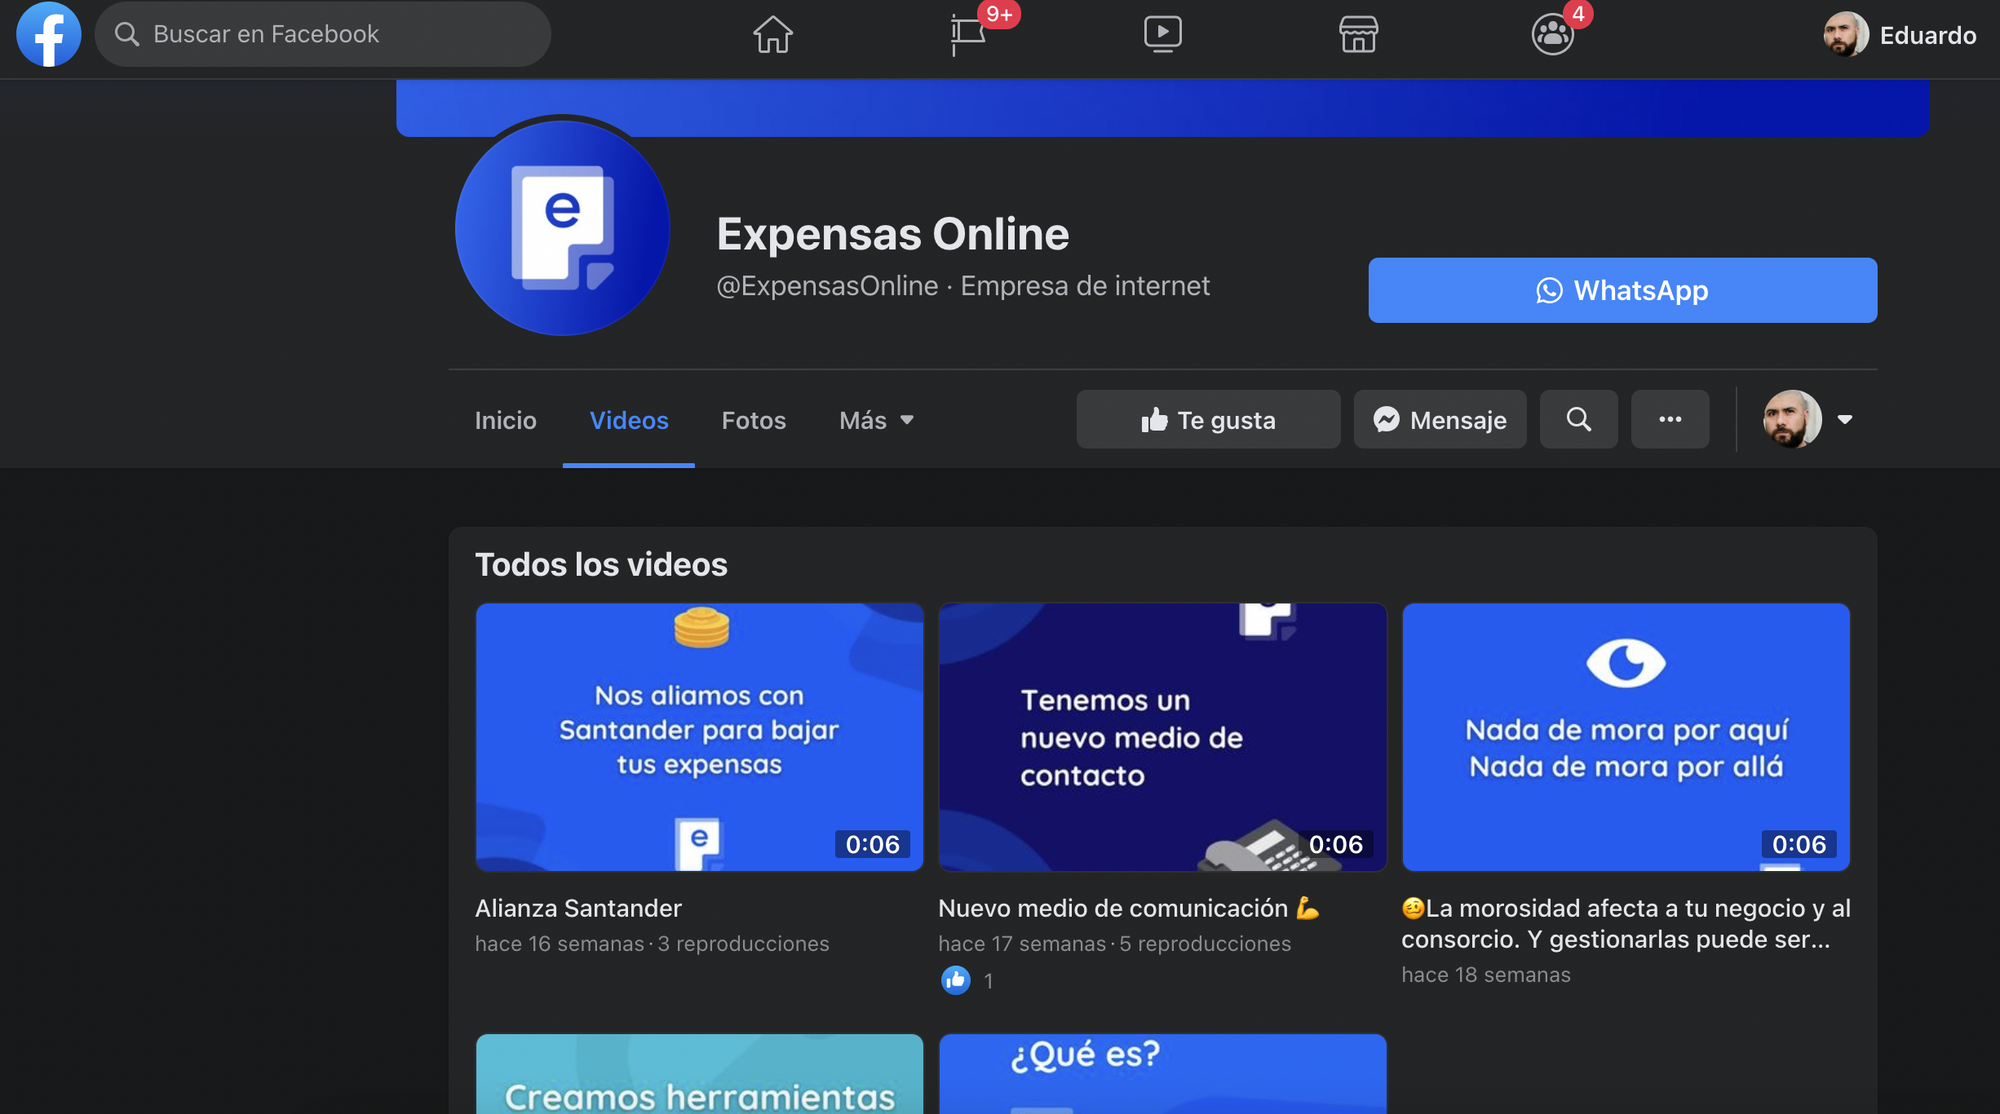The height and width of the screenshot is (1114, 2000).
Task: Open Eduardo's profile in the top bar
Action: pyautogui.click(x=1898, y=35)
